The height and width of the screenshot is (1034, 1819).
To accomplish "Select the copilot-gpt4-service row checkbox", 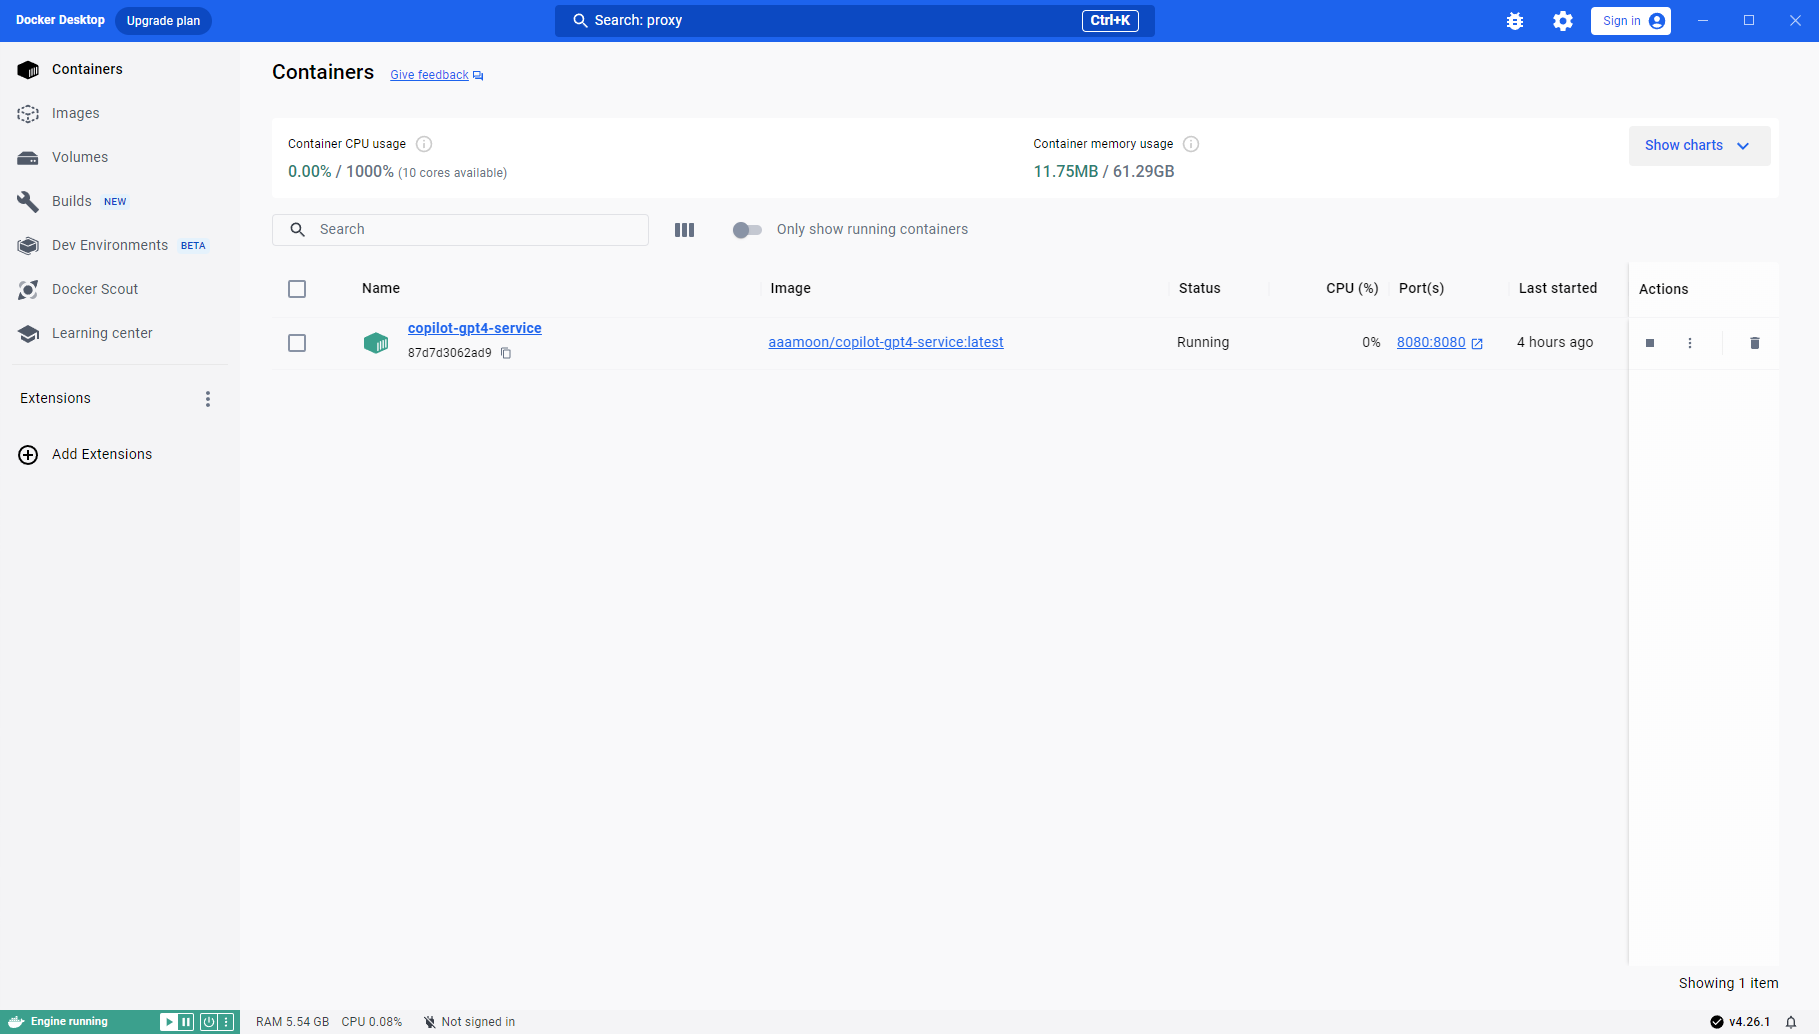I will [297, 343].
